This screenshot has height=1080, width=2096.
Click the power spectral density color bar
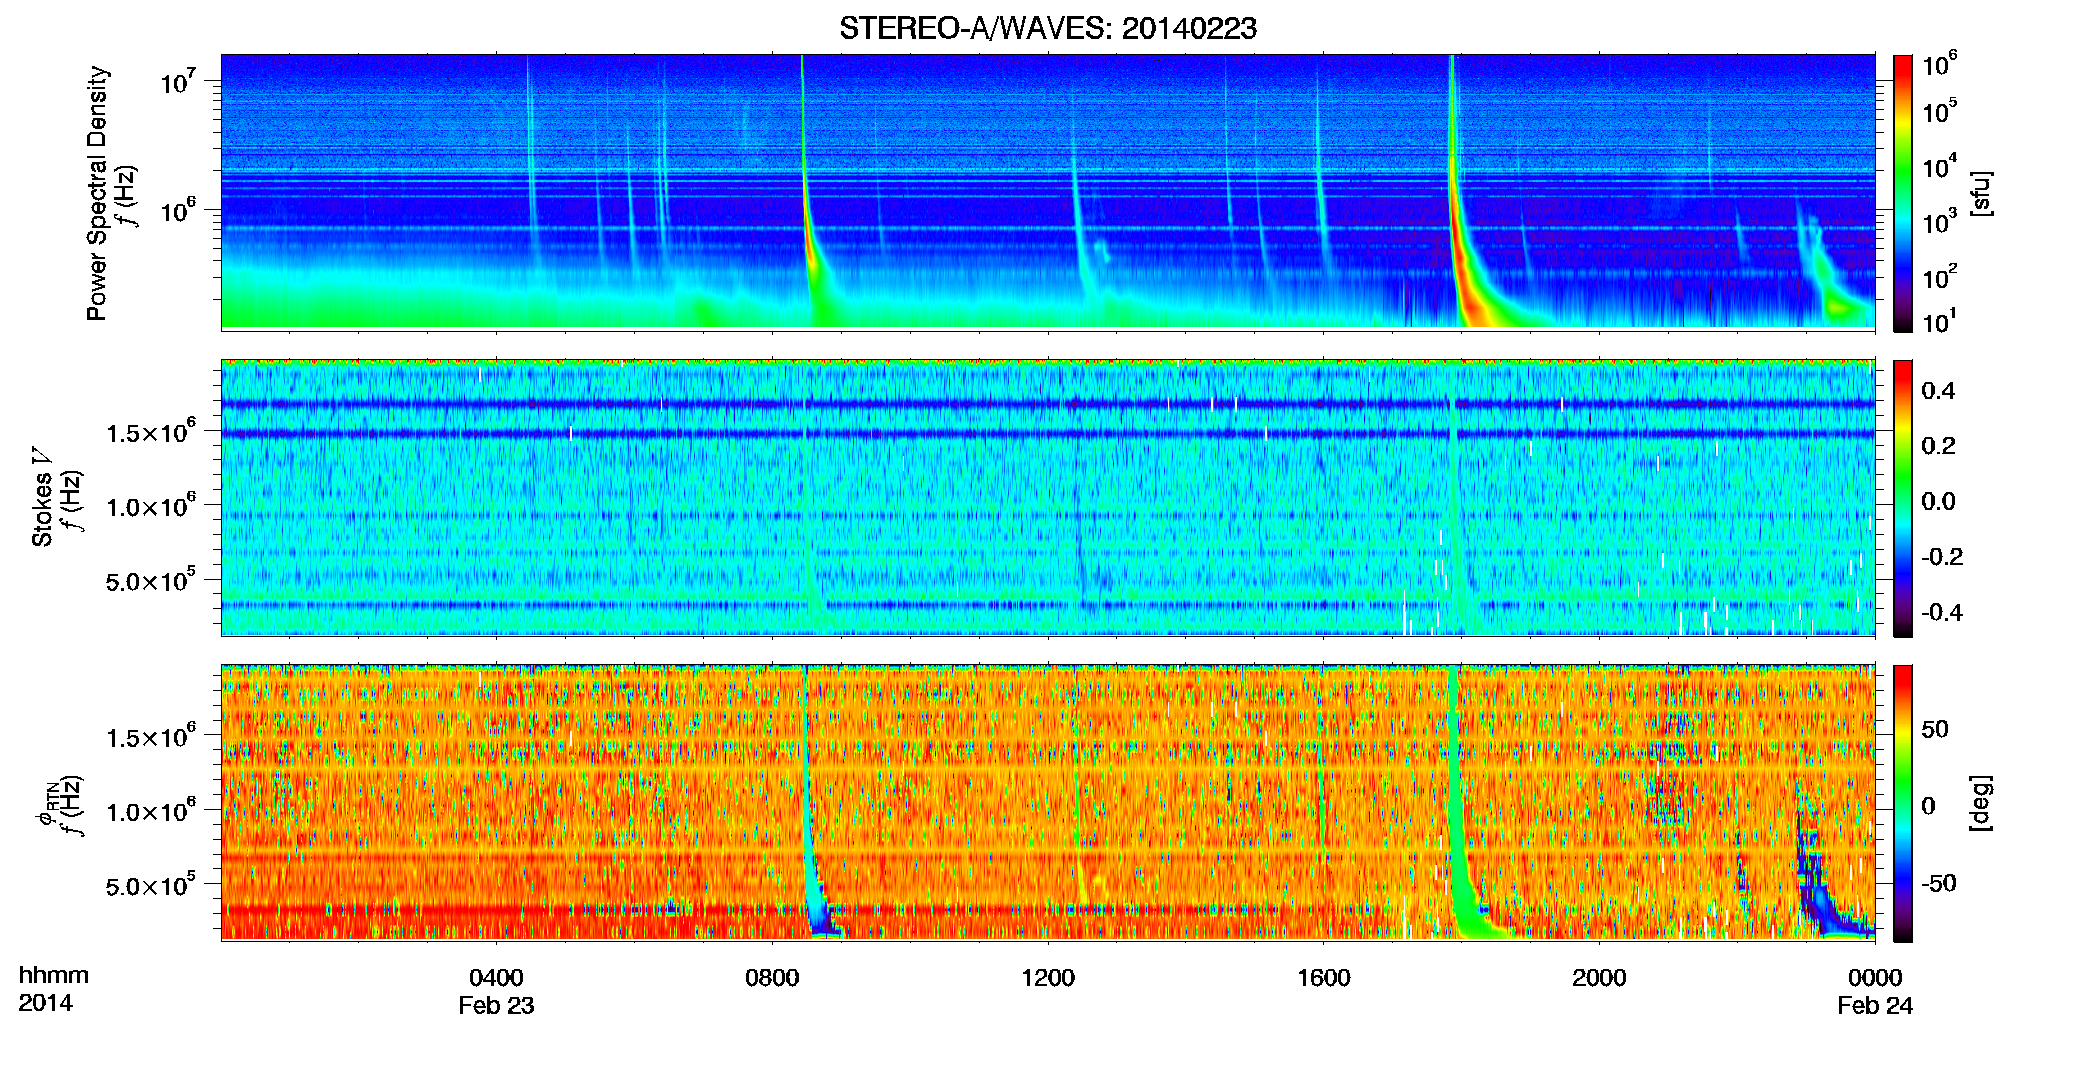point(1903,193)
